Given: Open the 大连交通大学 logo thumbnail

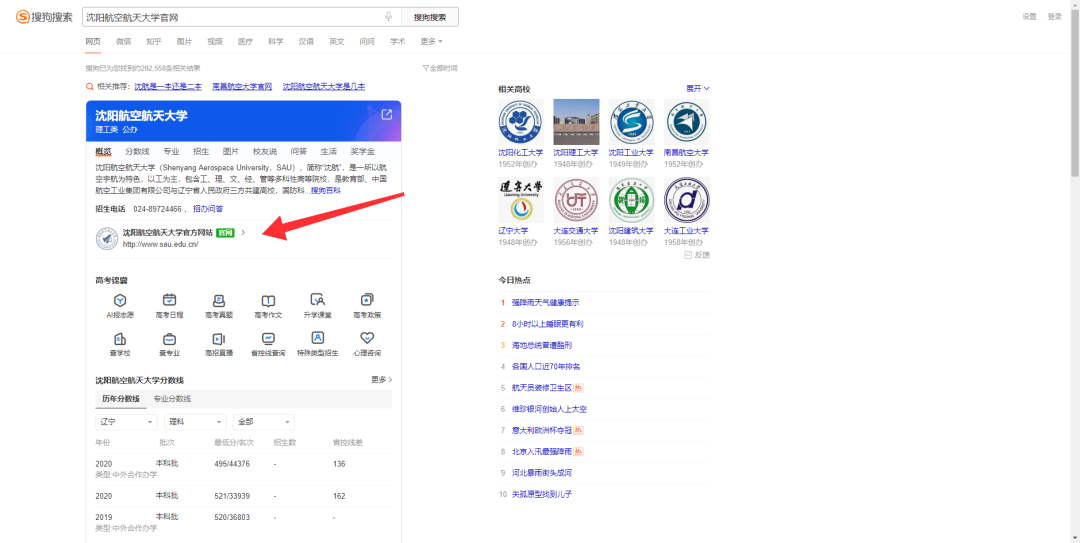Looking at the screenshot, I should [576, 200].
